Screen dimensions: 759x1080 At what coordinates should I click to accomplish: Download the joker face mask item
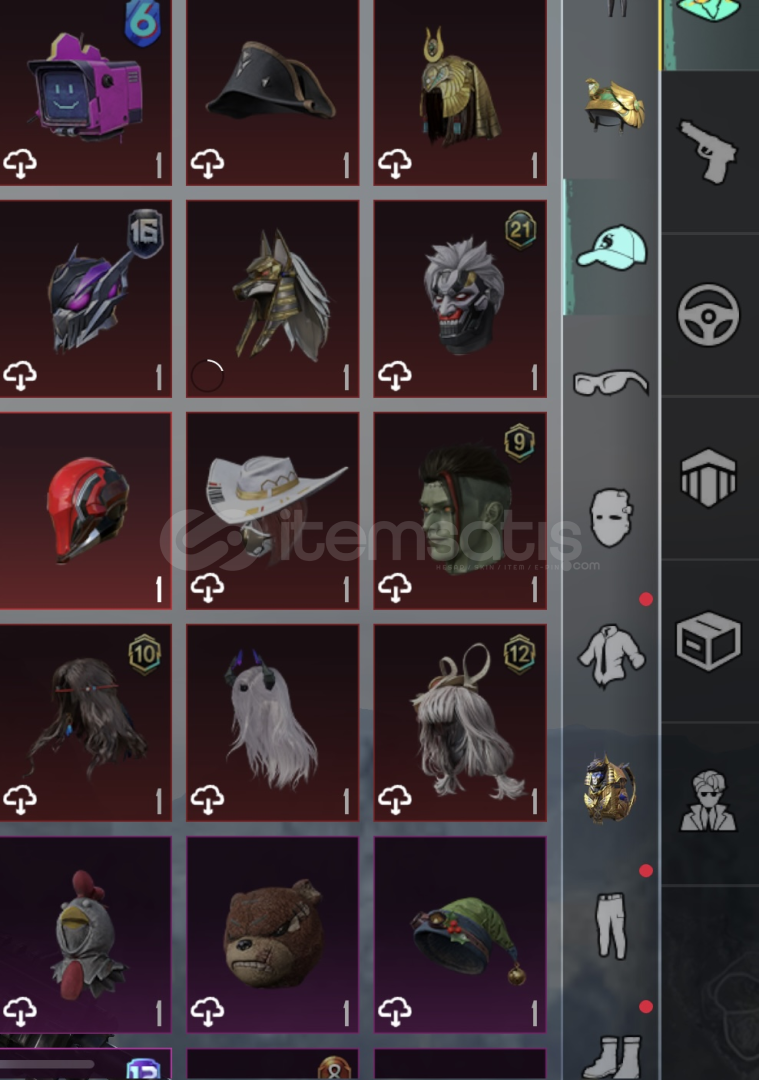tap(395, 375)
